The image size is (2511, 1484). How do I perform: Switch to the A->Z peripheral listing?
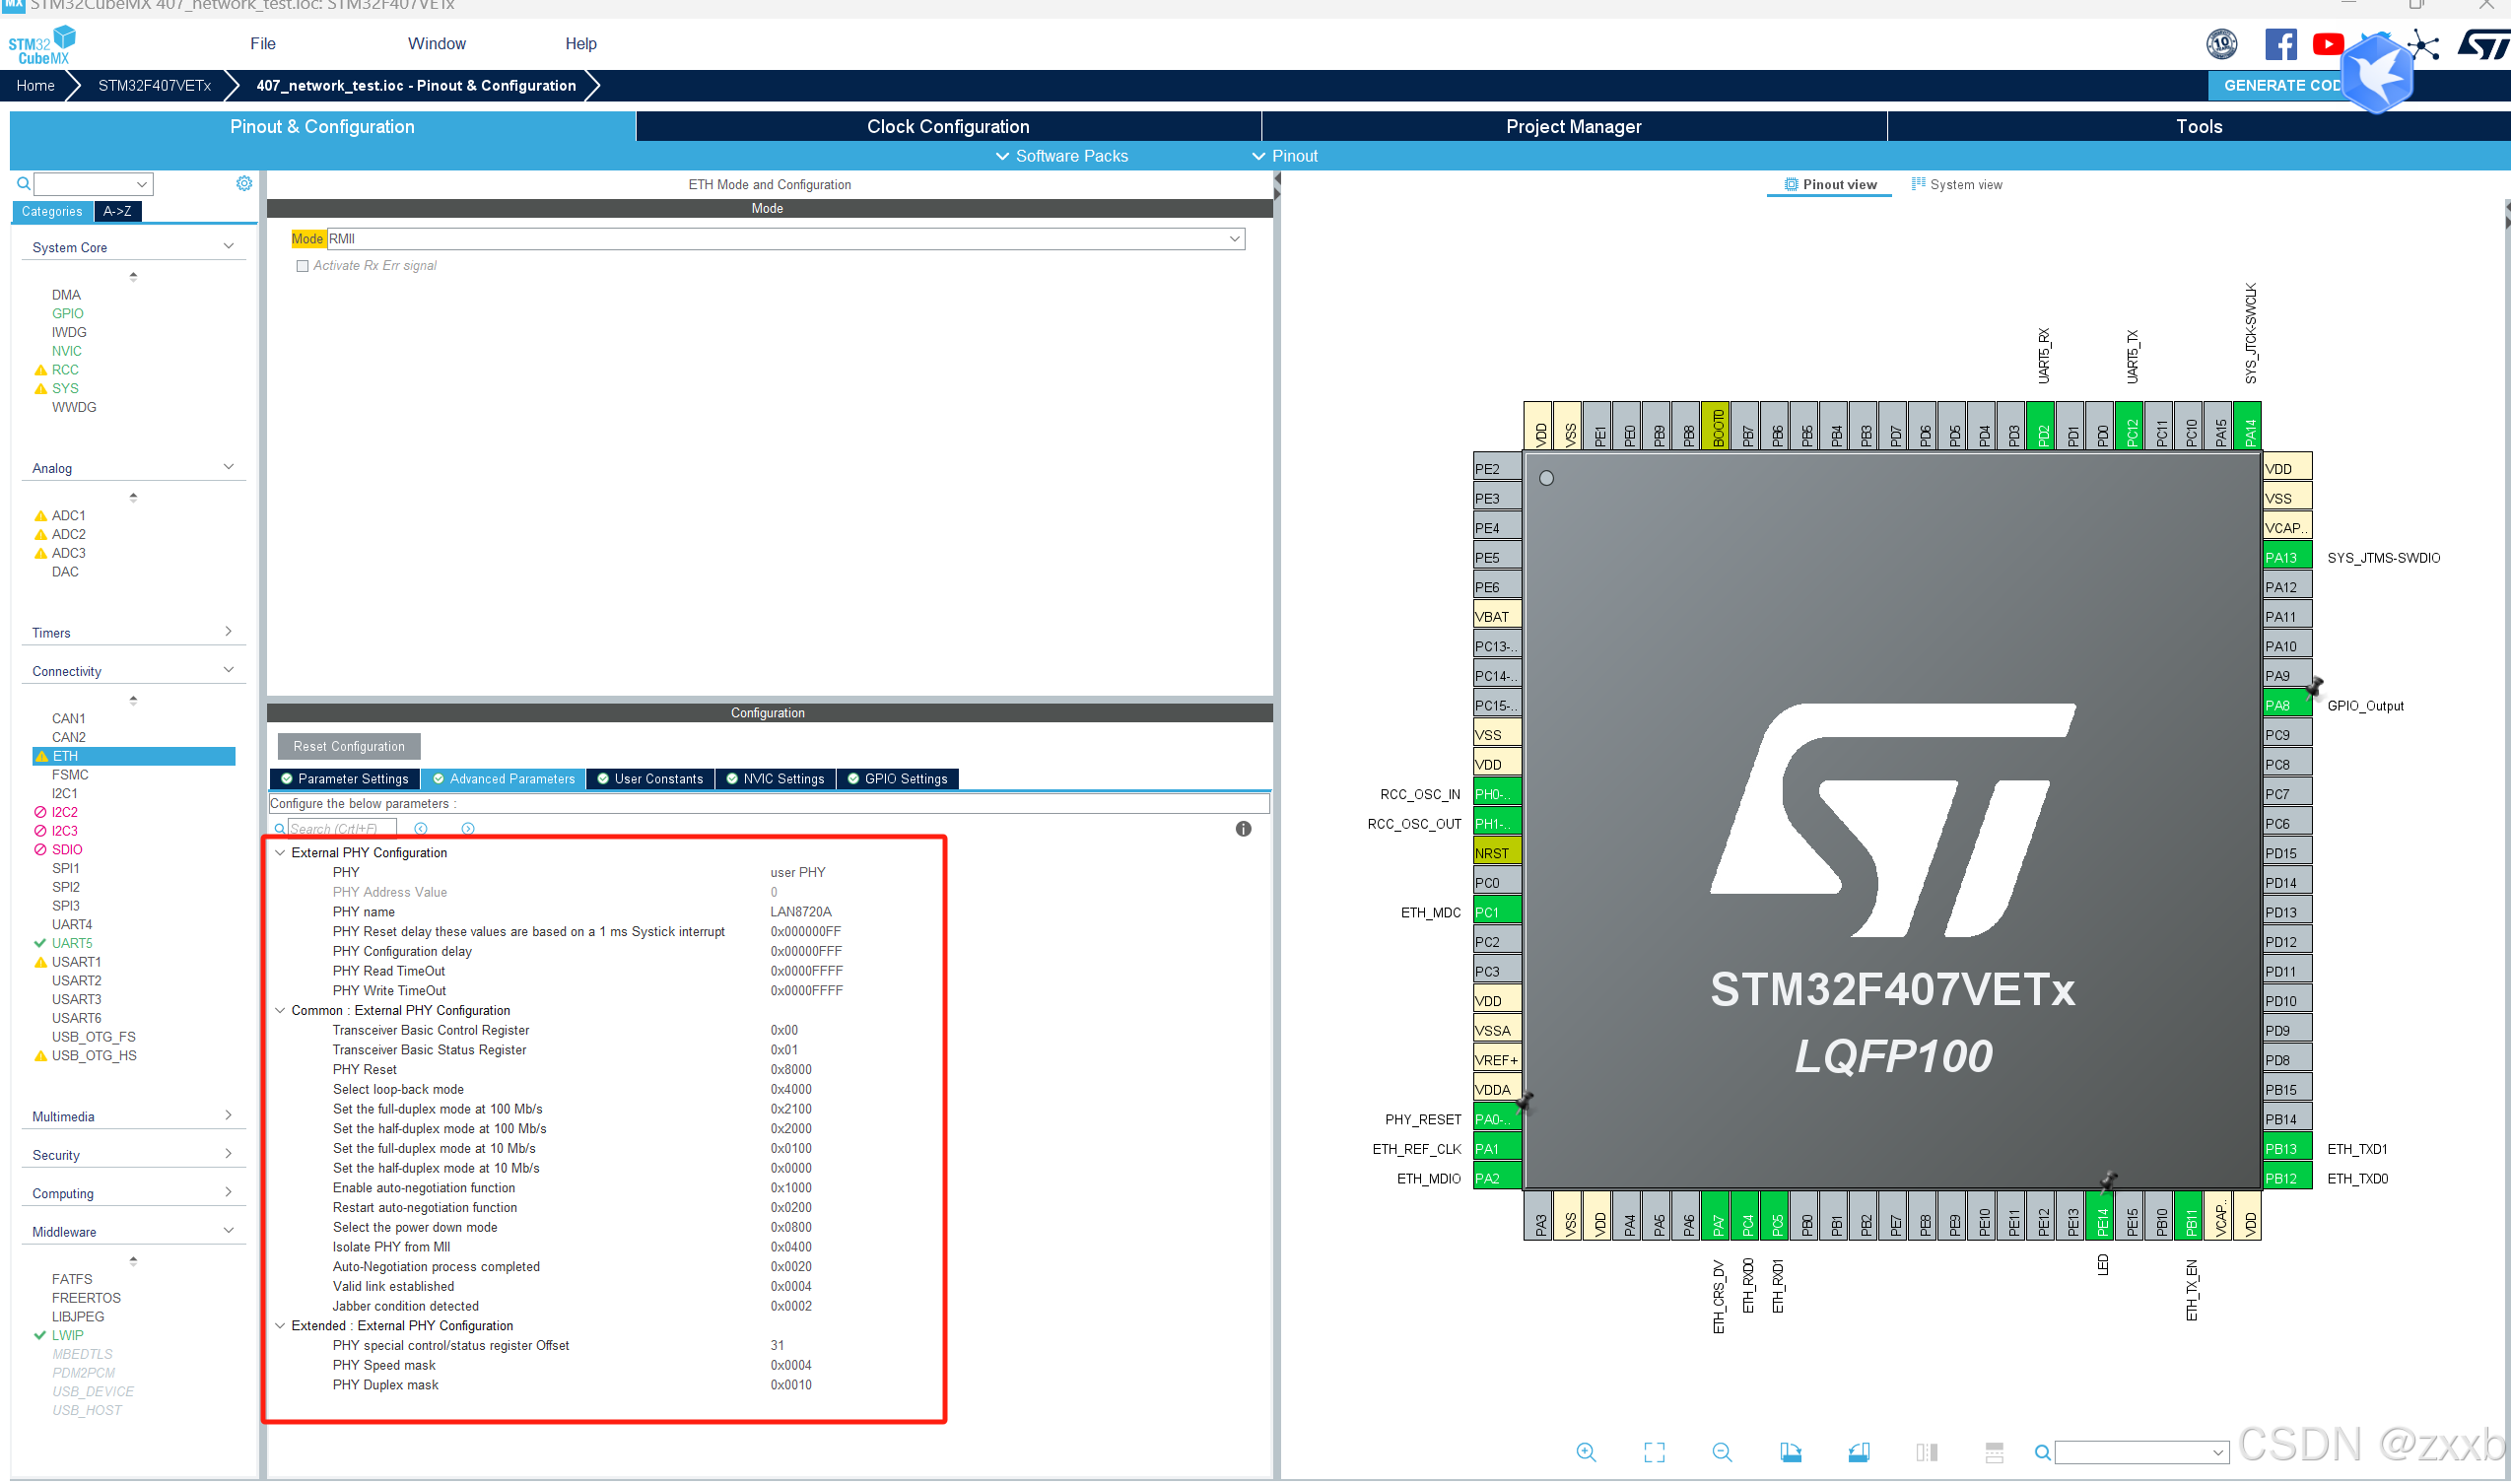click(x=117, y=211)
